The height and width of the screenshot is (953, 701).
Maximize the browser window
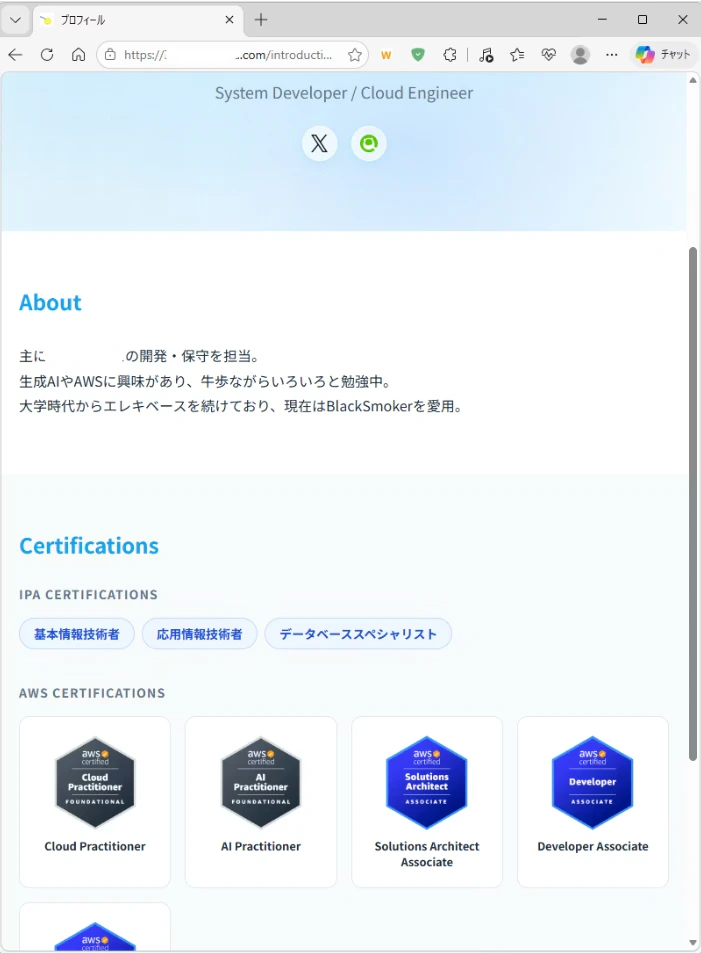pos(642,20)
